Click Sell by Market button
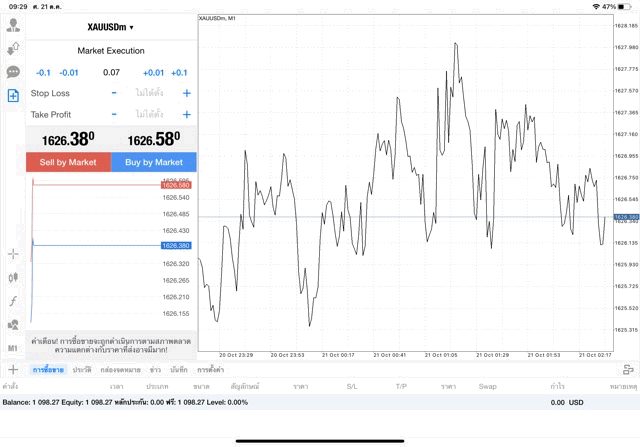This screenshot has width=640, height=447. coord(68,162)
